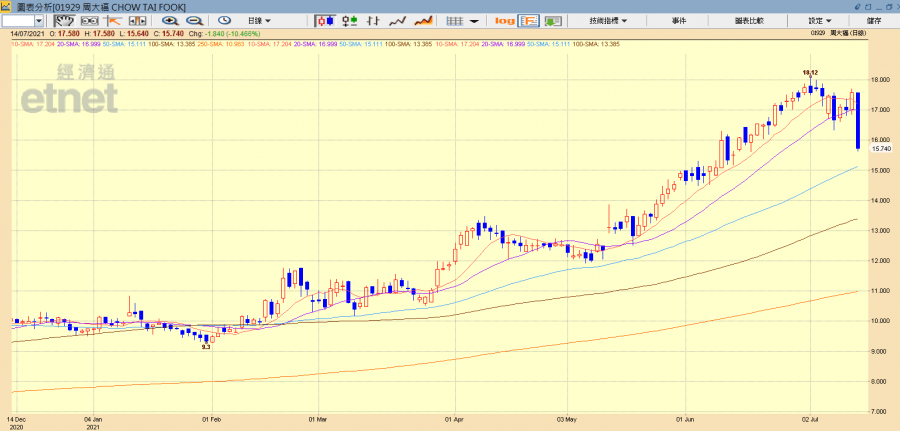Open the 日線 period dropdown
Viewport: 900px width, 431px height.
(x=262, y=20)
